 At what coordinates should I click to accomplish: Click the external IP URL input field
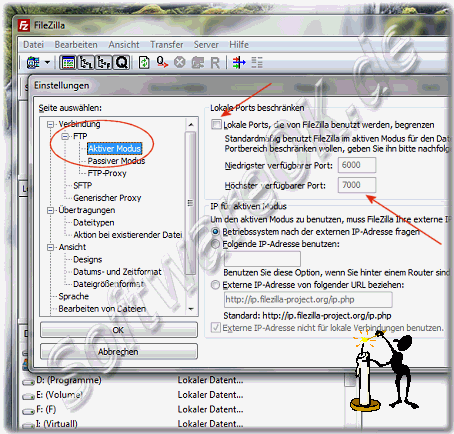[x=308, y=300]
